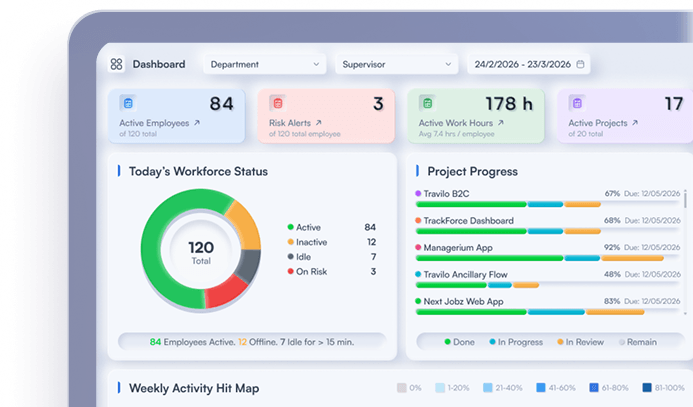693x407 pixels.
Task: Click the green Active legend dot
Action: pos(290,227)
